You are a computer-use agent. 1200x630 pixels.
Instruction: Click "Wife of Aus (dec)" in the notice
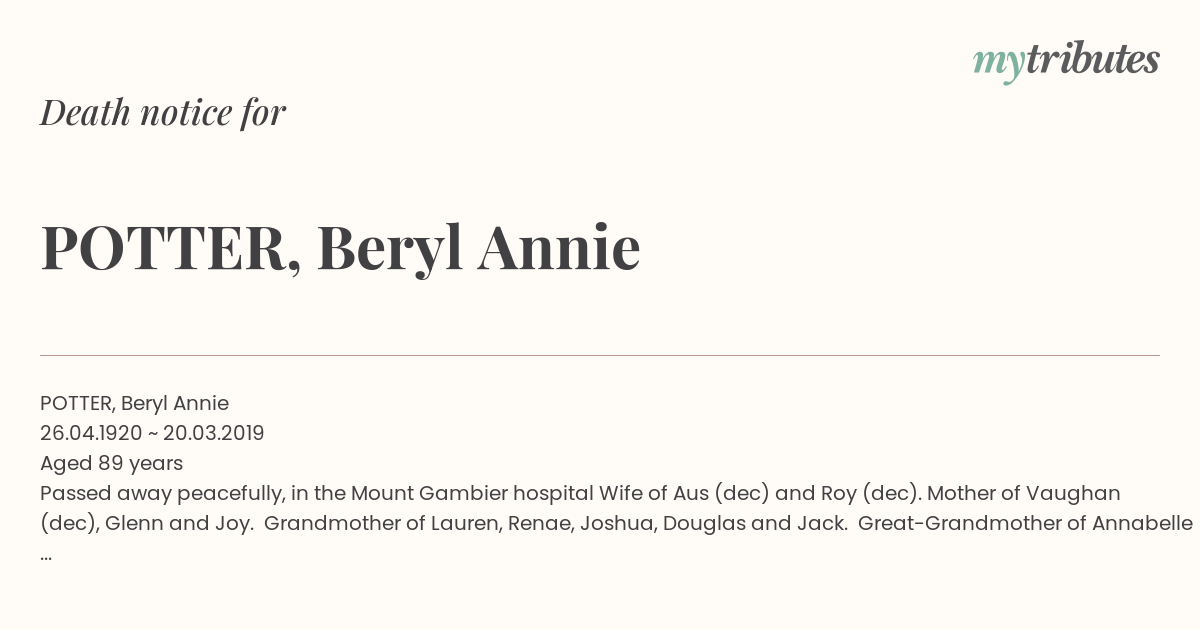pos(684,493)
